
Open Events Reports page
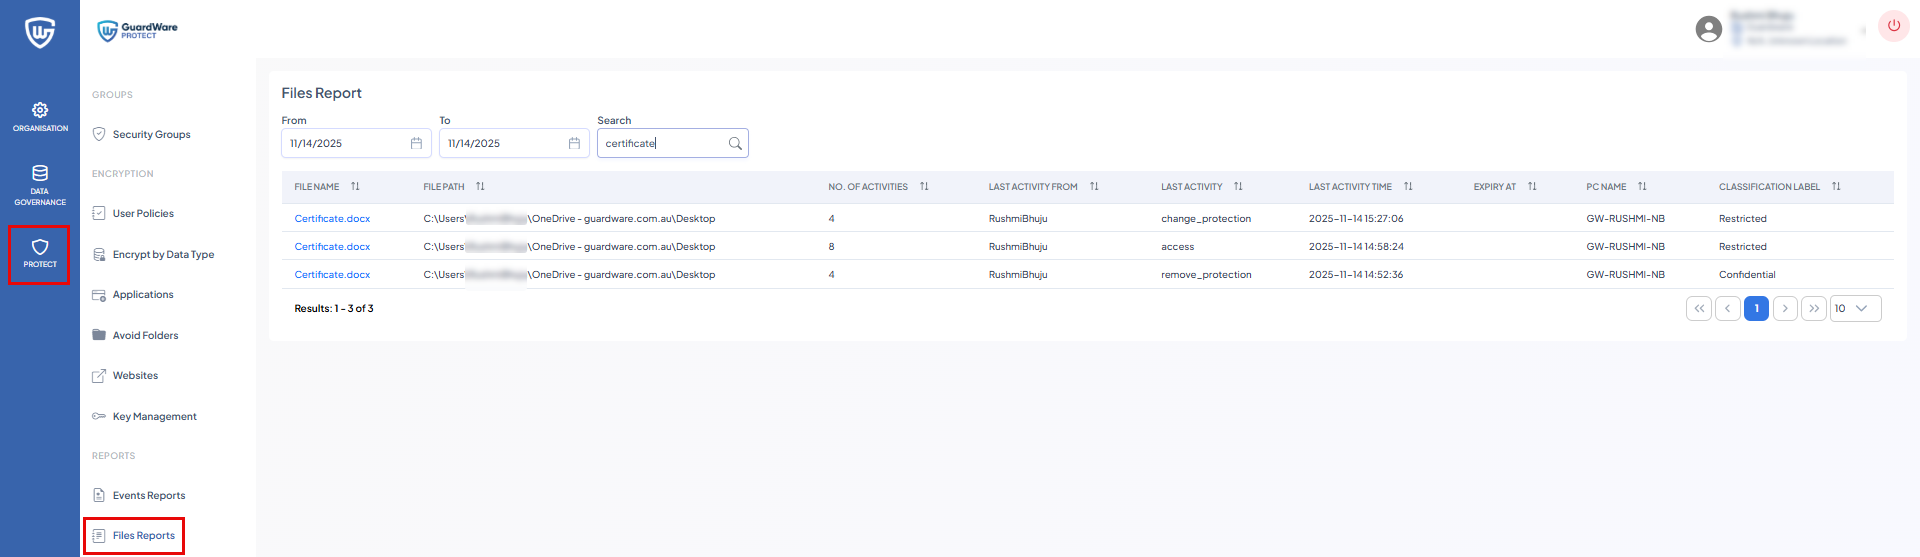click(x=148, y=496)
